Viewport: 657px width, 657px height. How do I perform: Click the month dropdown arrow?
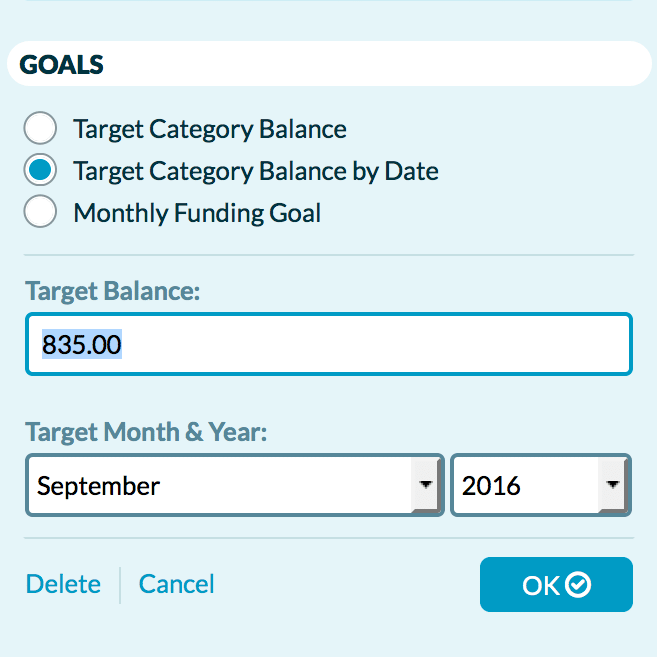point(426,485)
